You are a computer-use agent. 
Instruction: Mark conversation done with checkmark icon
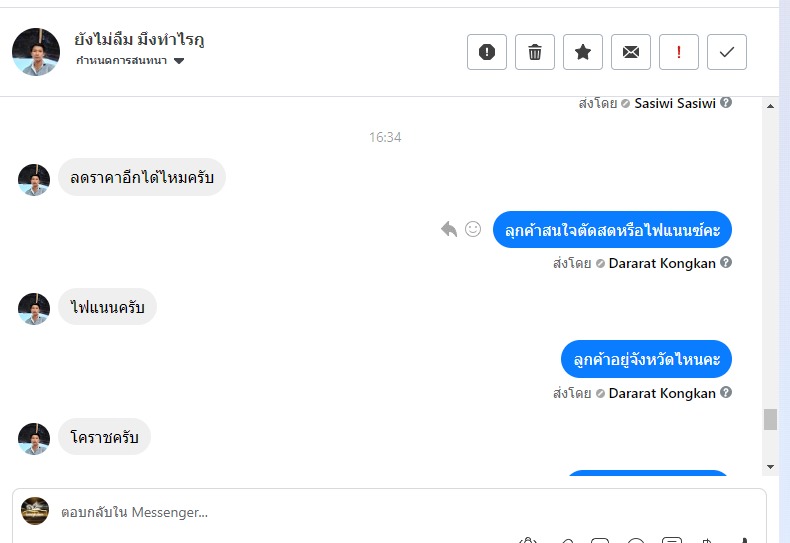[x=727, y=52]
